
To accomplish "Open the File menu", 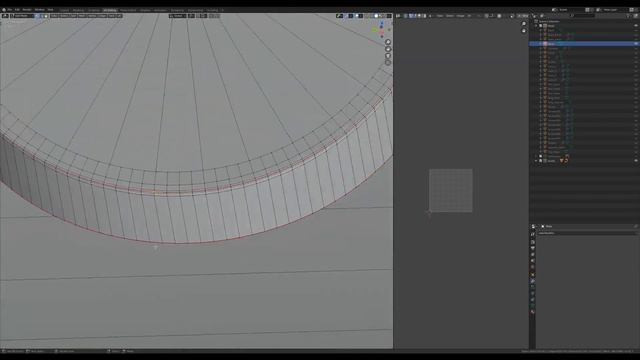I will click(9, 9).
